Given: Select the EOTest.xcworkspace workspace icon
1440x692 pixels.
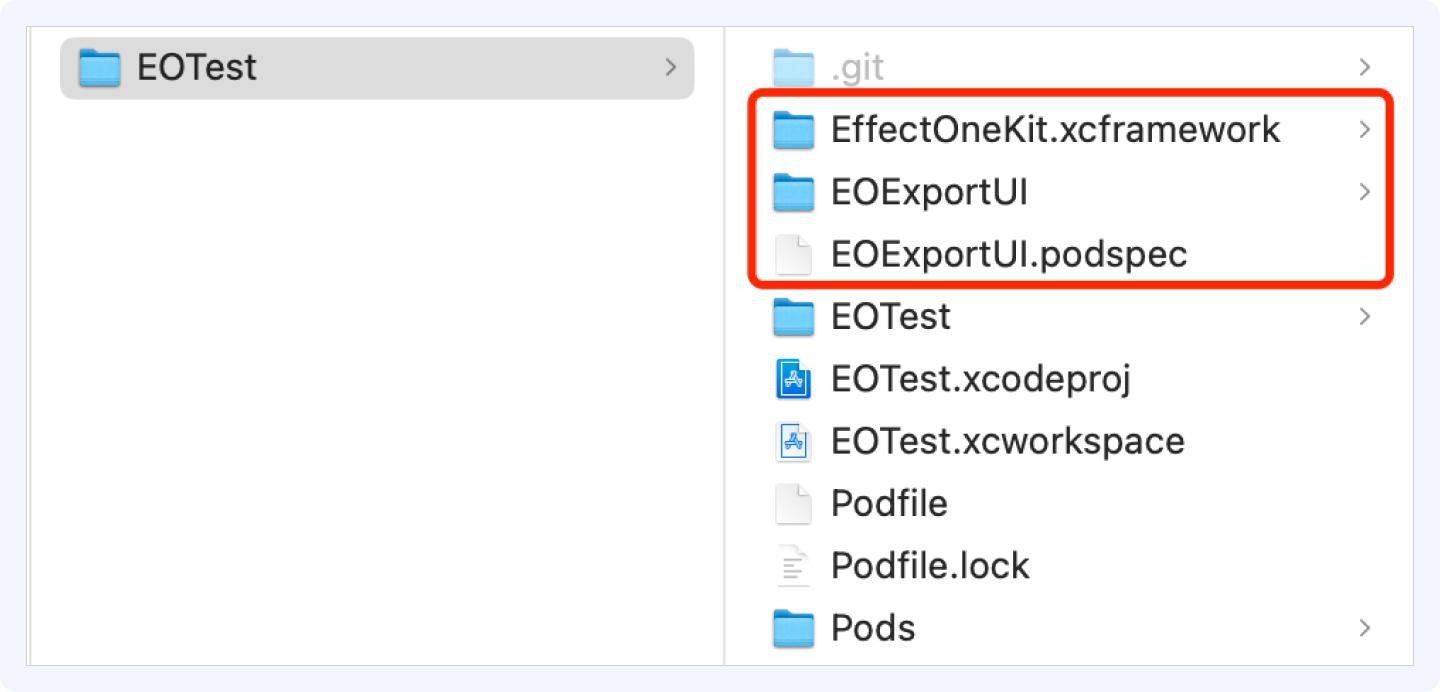Looking at the screenshot, I should click(794, 441).
